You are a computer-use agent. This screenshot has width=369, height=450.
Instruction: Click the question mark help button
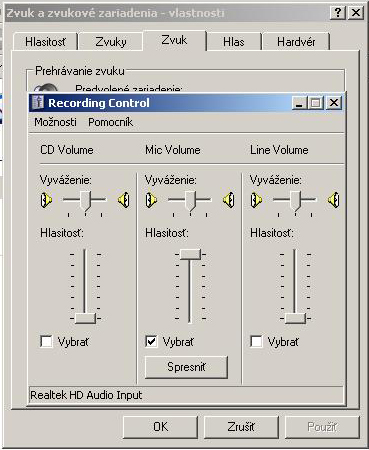pyautogui.click(x=338, y=13)
